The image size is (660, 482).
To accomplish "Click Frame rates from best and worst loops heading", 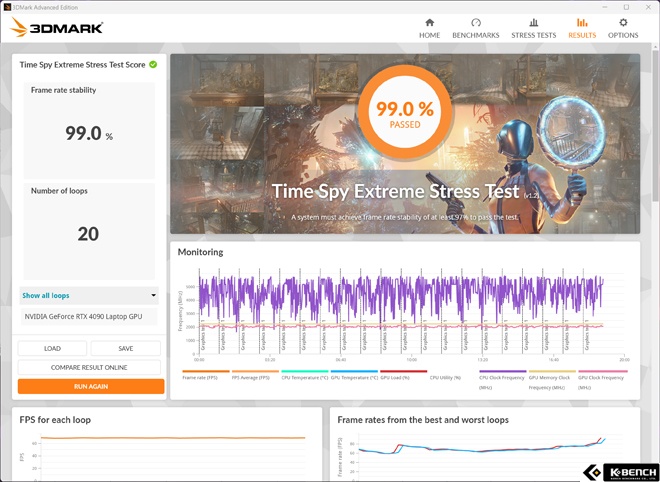I will click(423, 420).
